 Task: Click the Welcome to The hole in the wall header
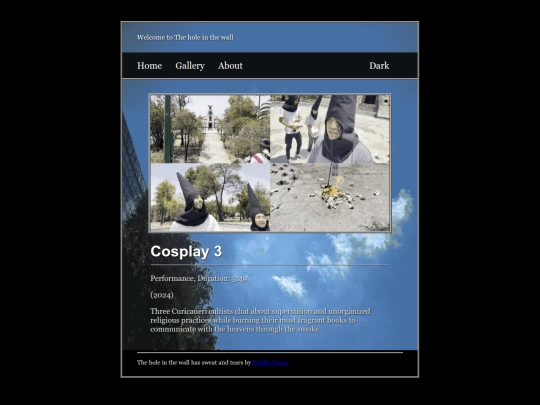point(185,37)
